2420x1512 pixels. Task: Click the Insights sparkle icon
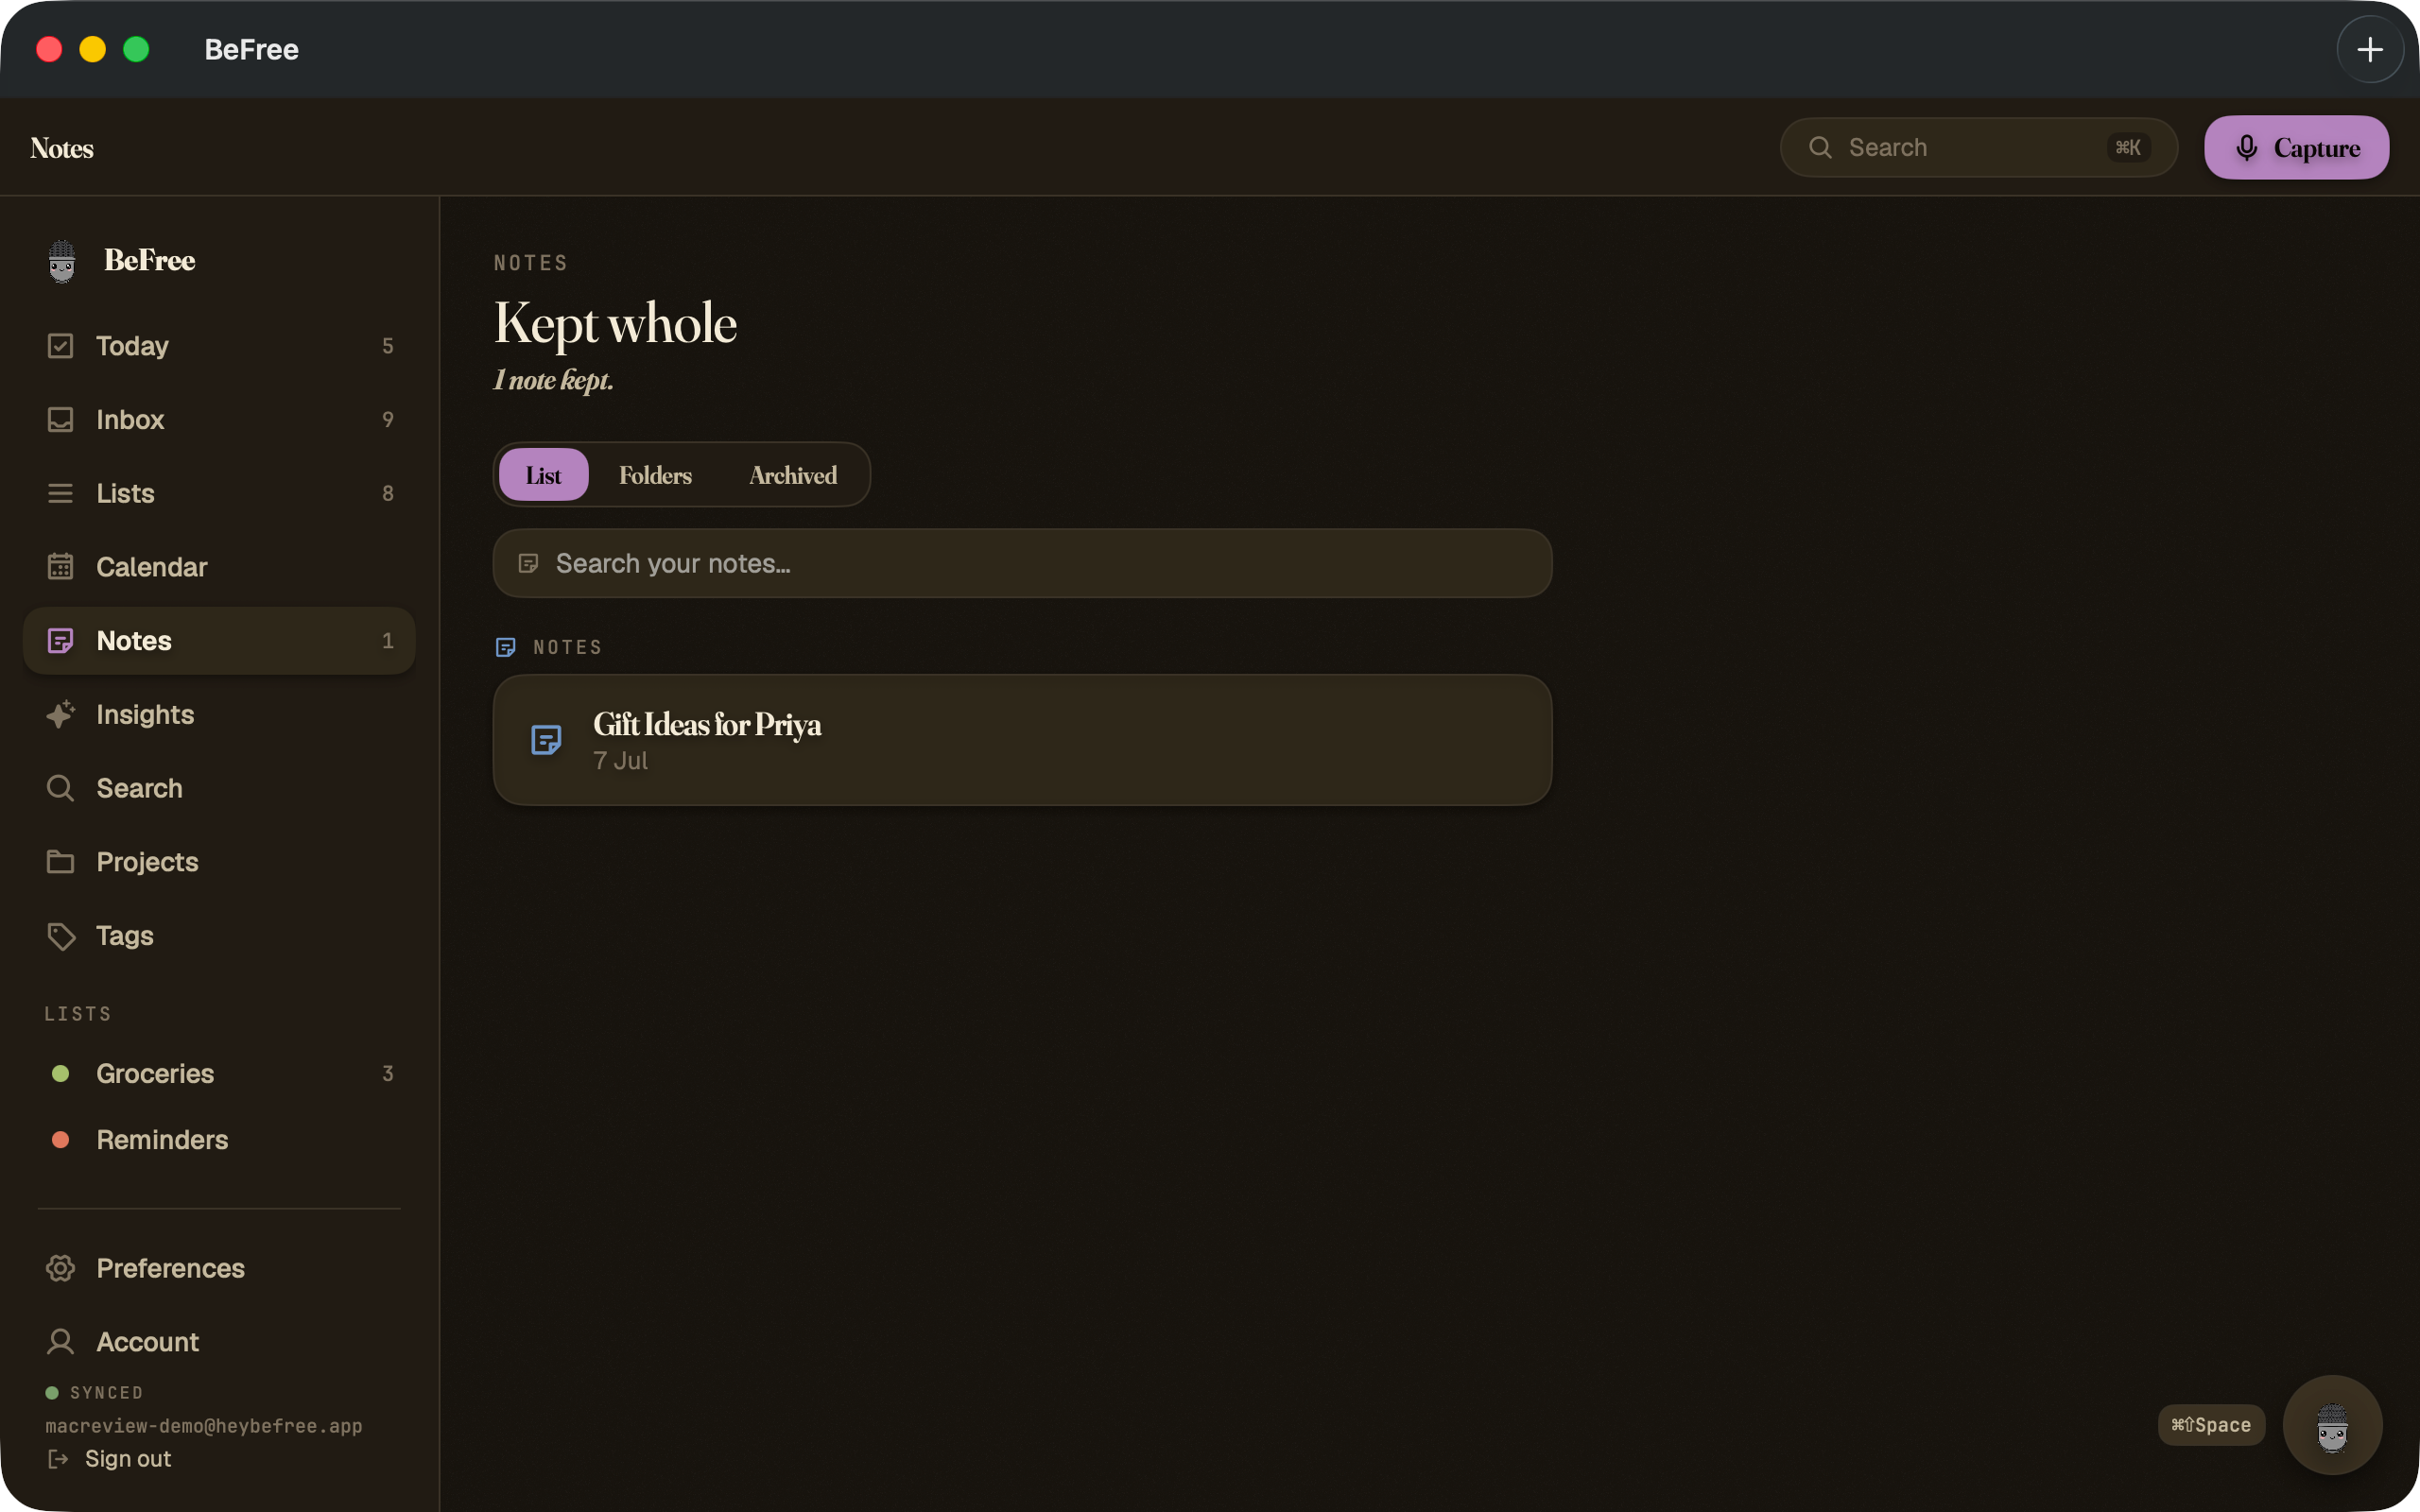point(60,714)
